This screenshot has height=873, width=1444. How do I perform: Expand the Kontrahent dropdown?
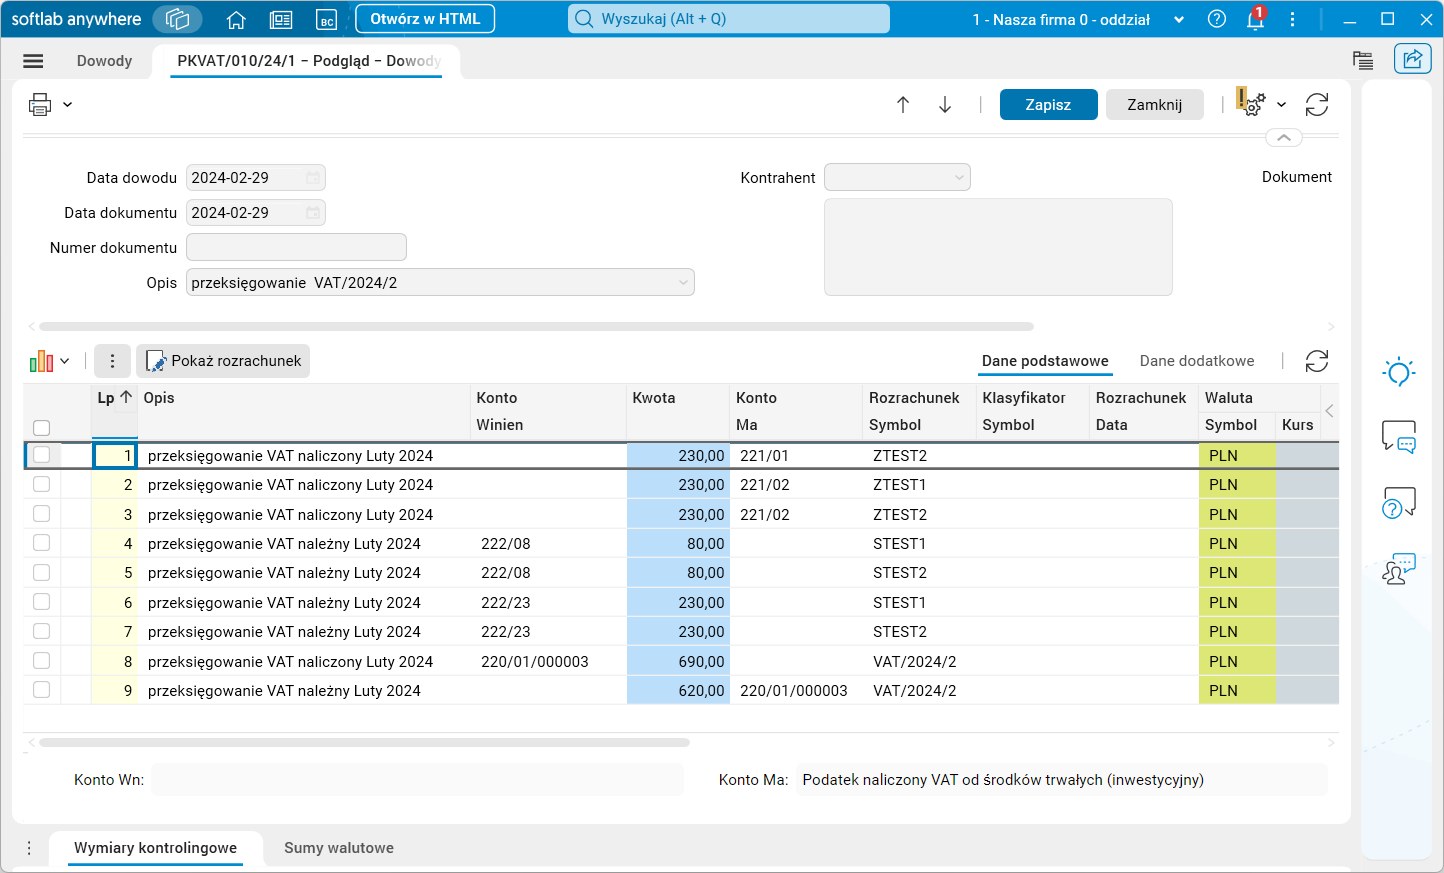pyautogui.click(x=959, y=178)
